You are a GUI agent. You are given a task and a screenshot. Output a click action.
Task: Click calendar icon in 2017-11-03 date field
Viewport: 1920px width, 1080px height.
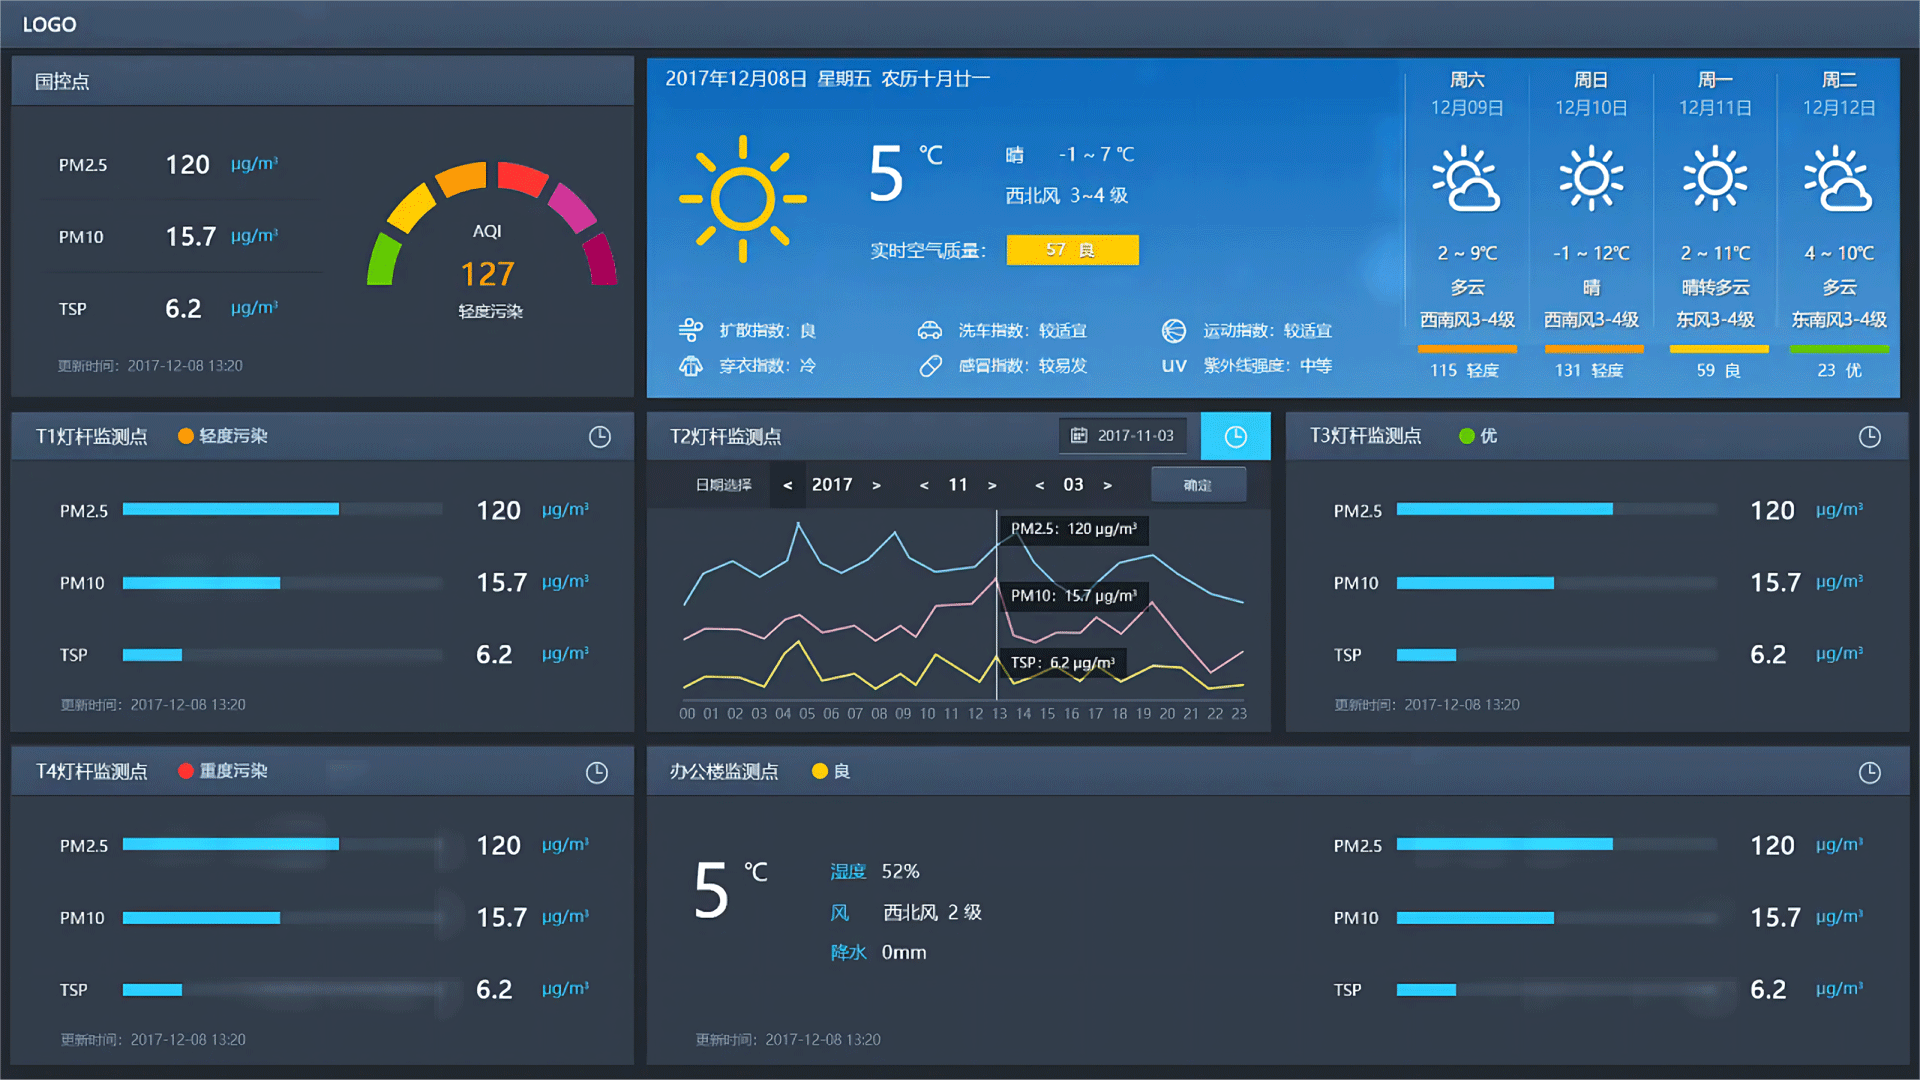pyautogui.click(x=1079, y=436)
